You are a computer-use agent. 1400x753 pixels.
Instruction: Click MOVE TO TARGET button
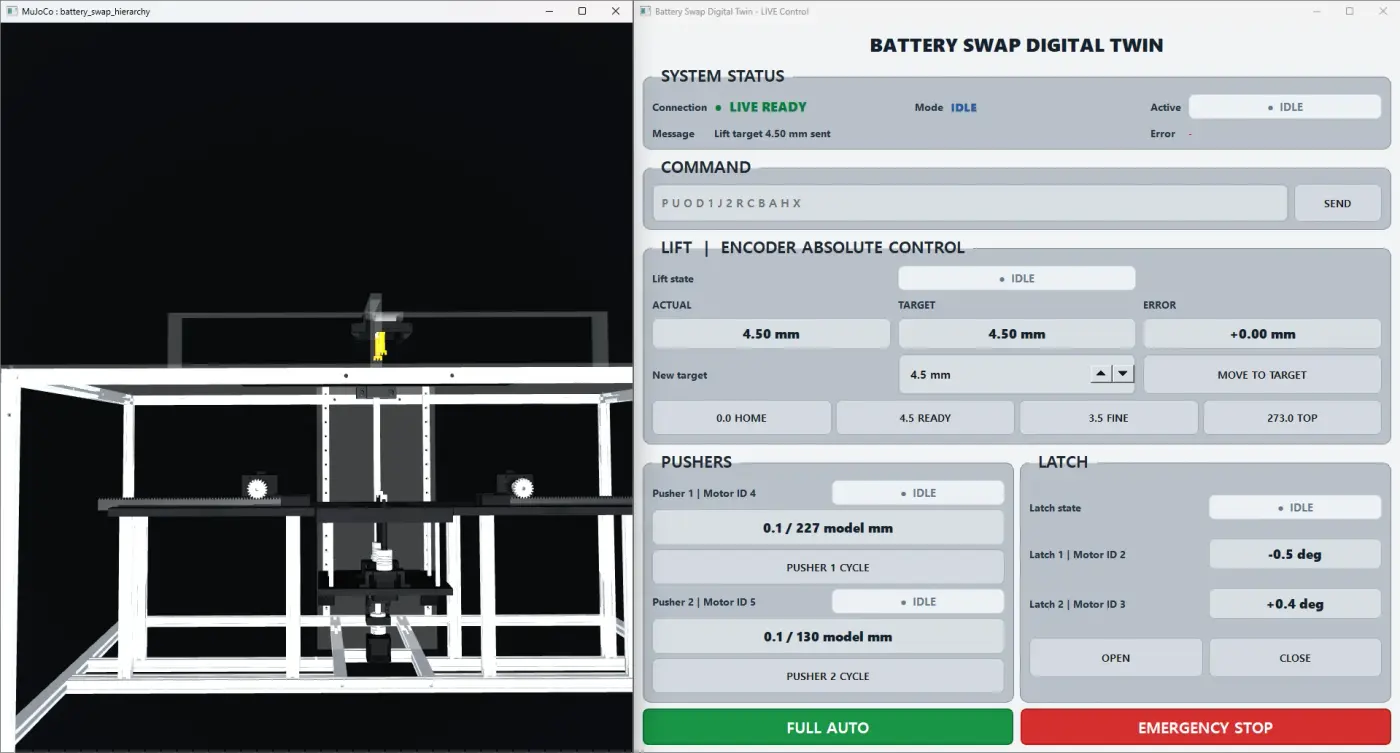[x=1262, y=375]
